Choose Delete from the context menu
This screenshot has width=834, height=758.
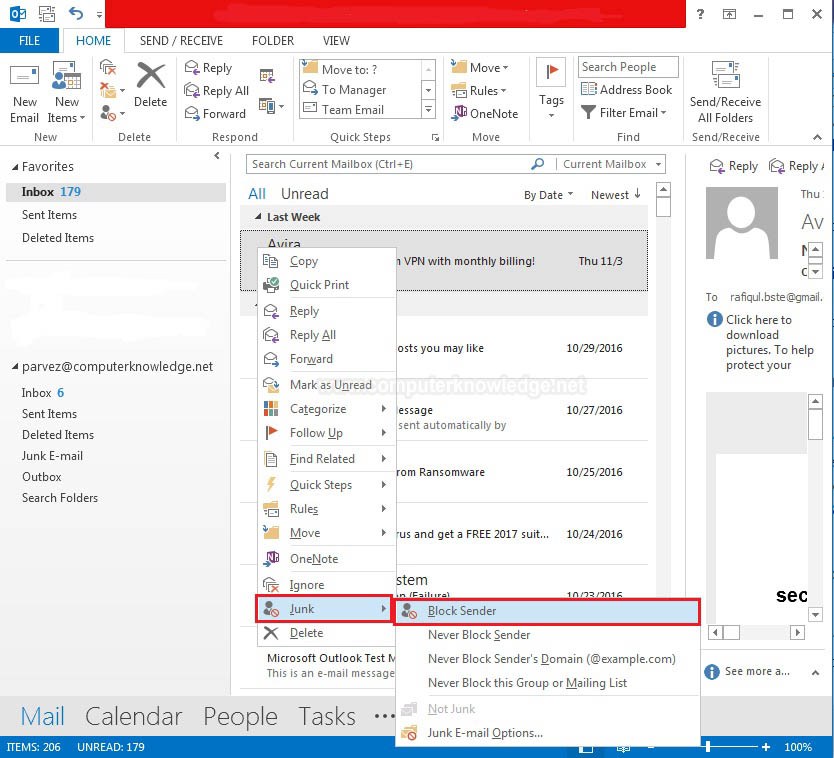[327, 632]
